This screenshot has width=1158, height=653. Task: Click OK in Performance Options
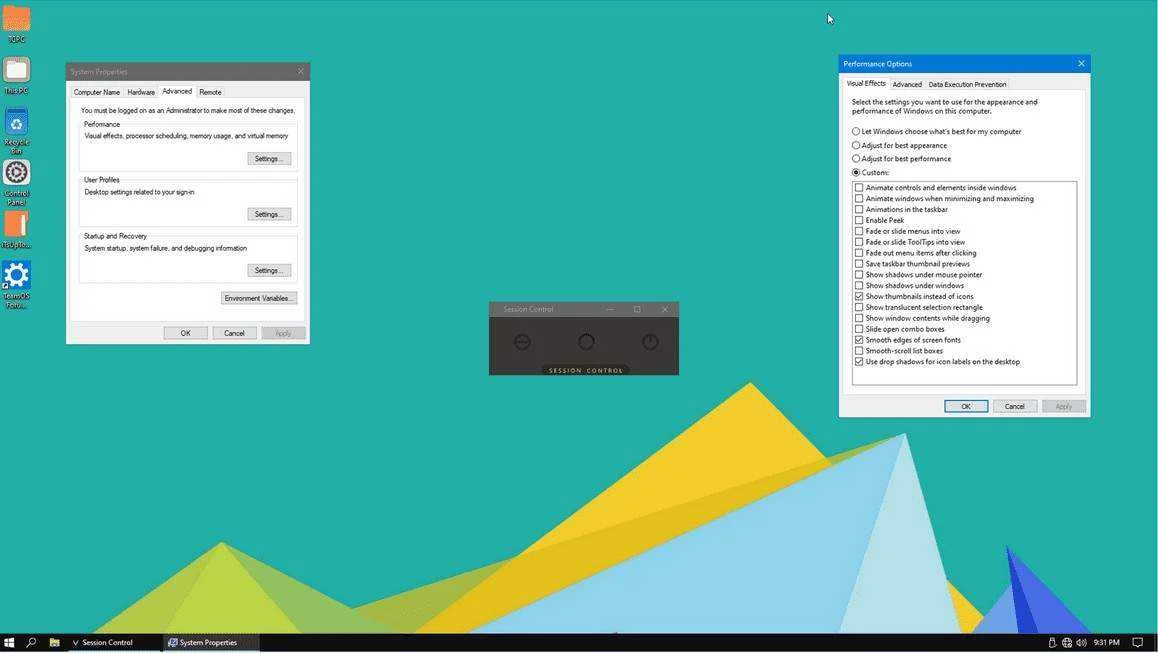coord(966,406)
